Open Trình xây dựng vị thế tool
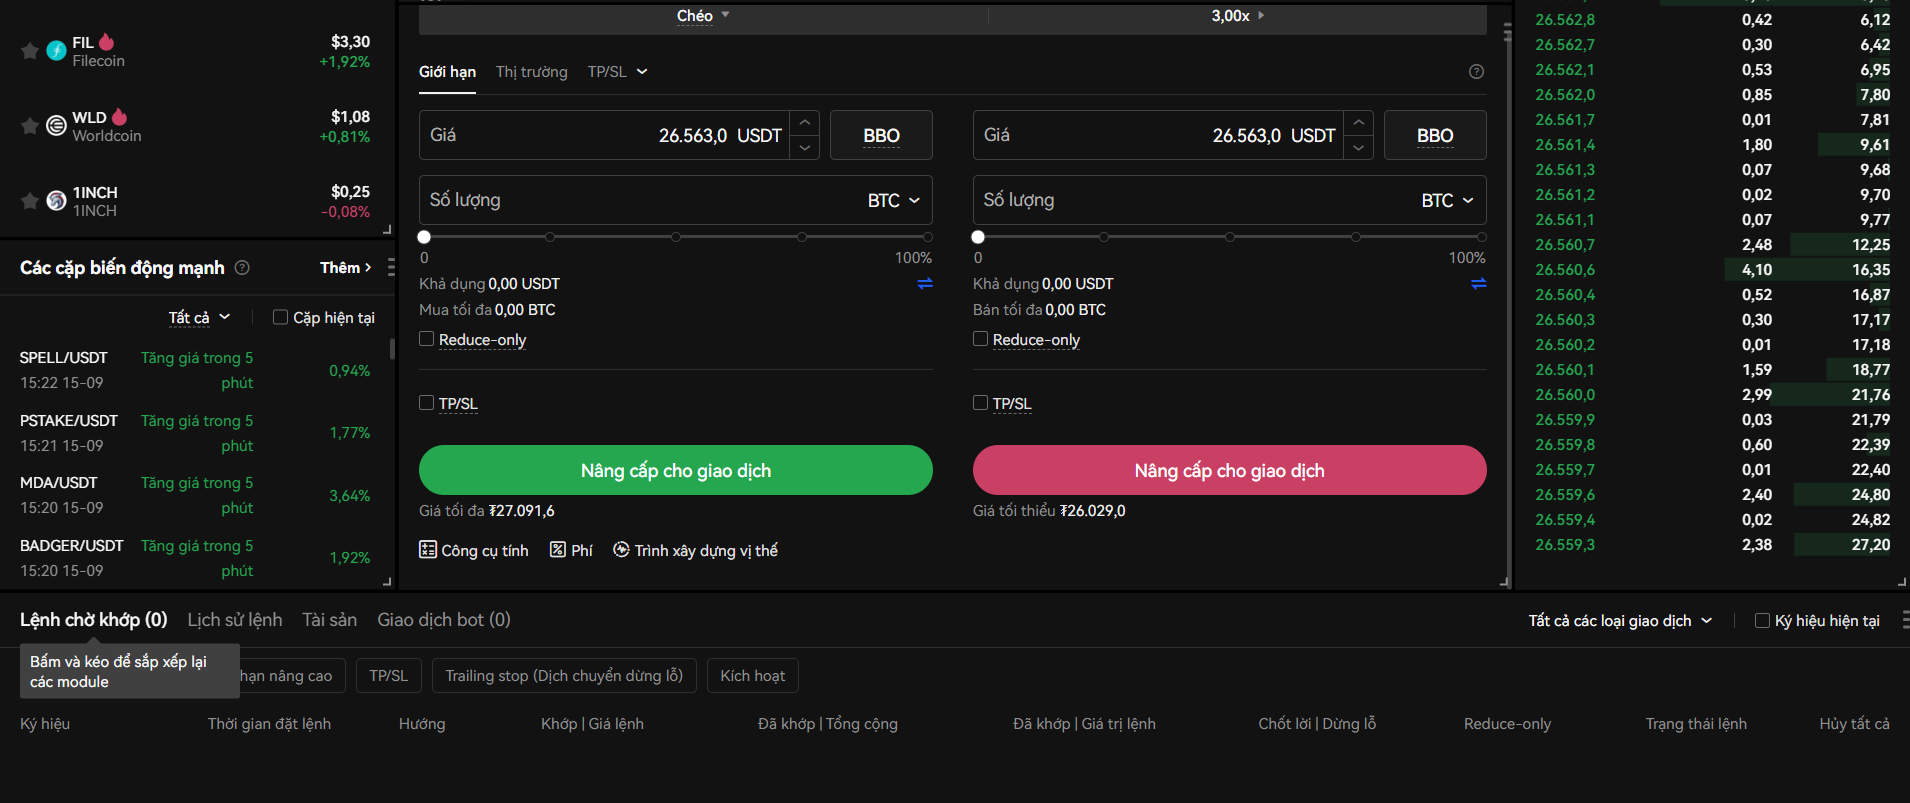Viewport: 1910px width, 803px height. (x=695, y=550)
